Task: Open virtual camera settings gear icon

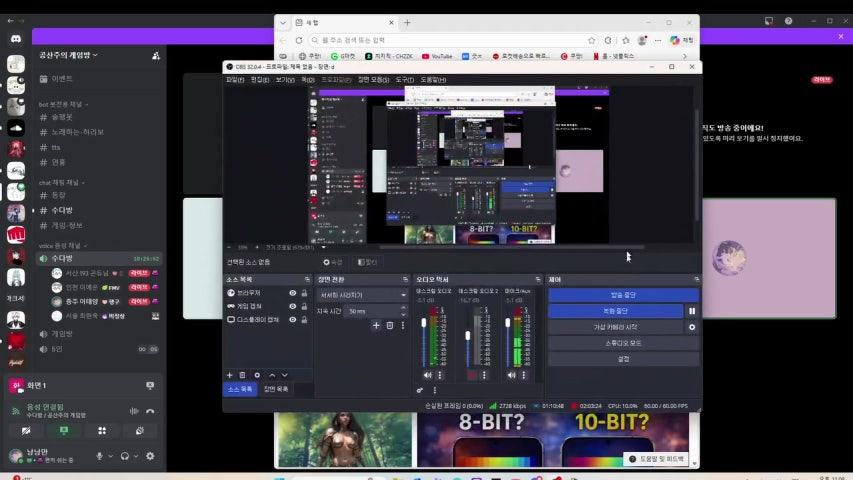Action: coord(691,327)
